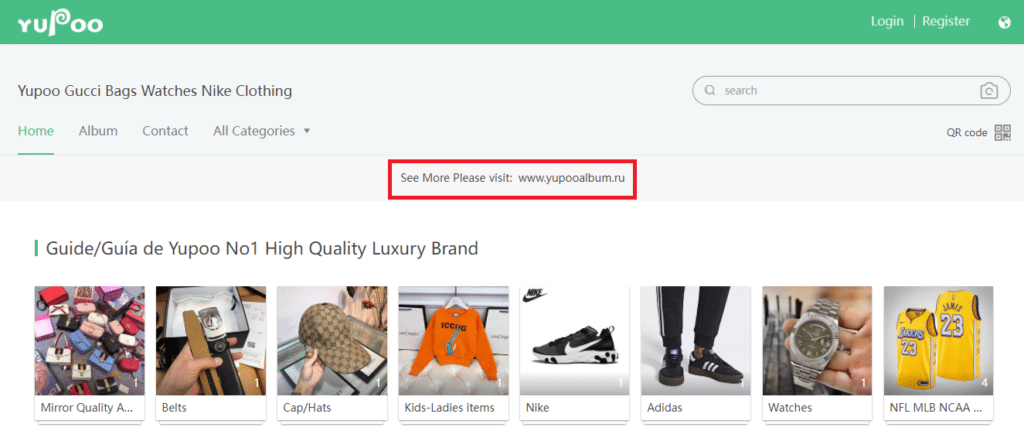Click the Watches album title
1024x441 pixels.
tap(790, 408)
